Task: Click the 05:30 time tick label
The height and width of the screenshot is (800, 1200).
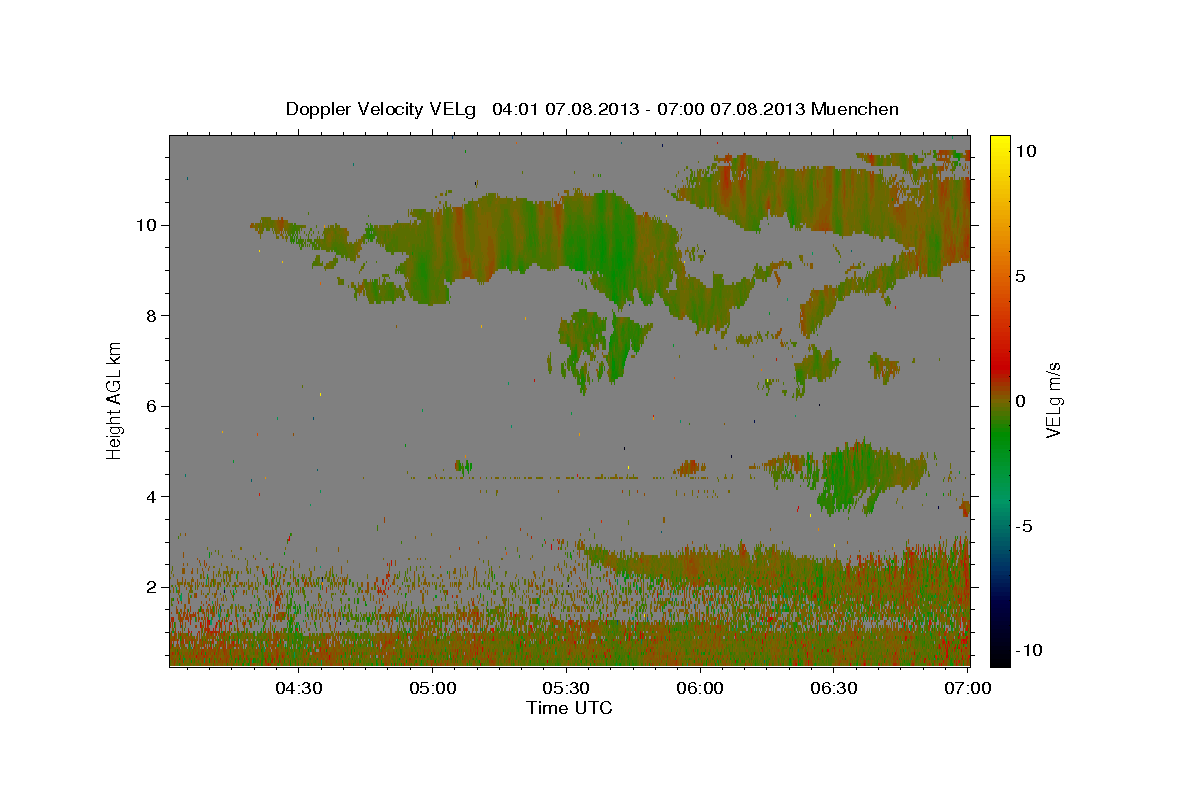Action: [x=566, y=688]
